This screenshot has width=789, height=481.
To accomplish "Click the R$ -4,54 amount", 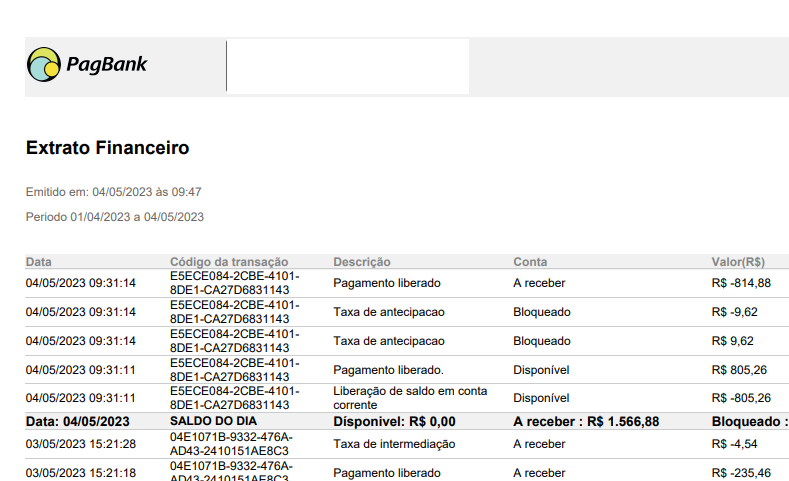I will (734, 444).
